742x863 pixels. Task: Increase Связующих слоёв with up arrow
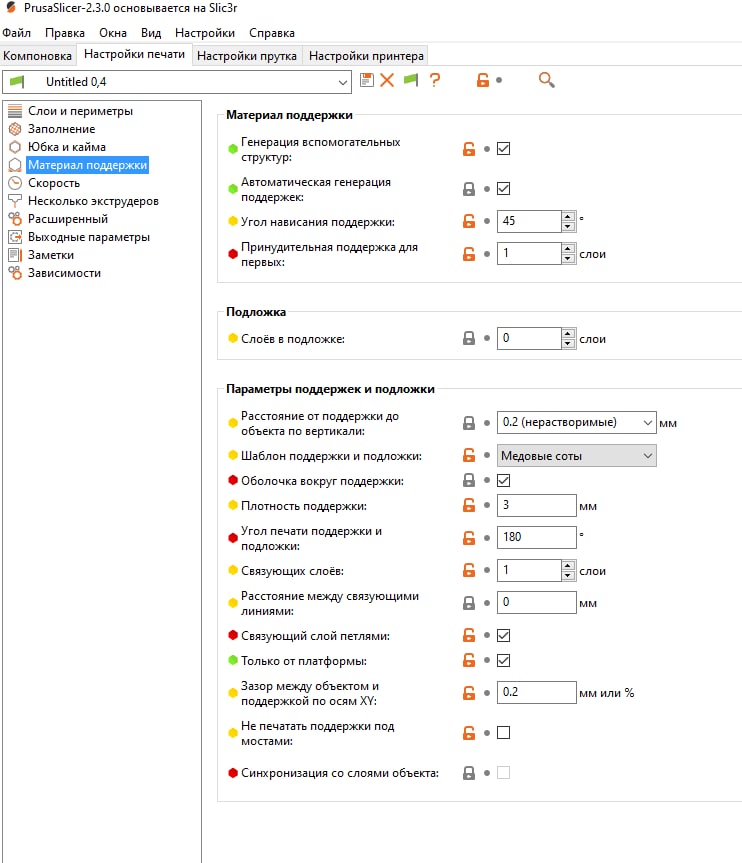tap(568, 565)
